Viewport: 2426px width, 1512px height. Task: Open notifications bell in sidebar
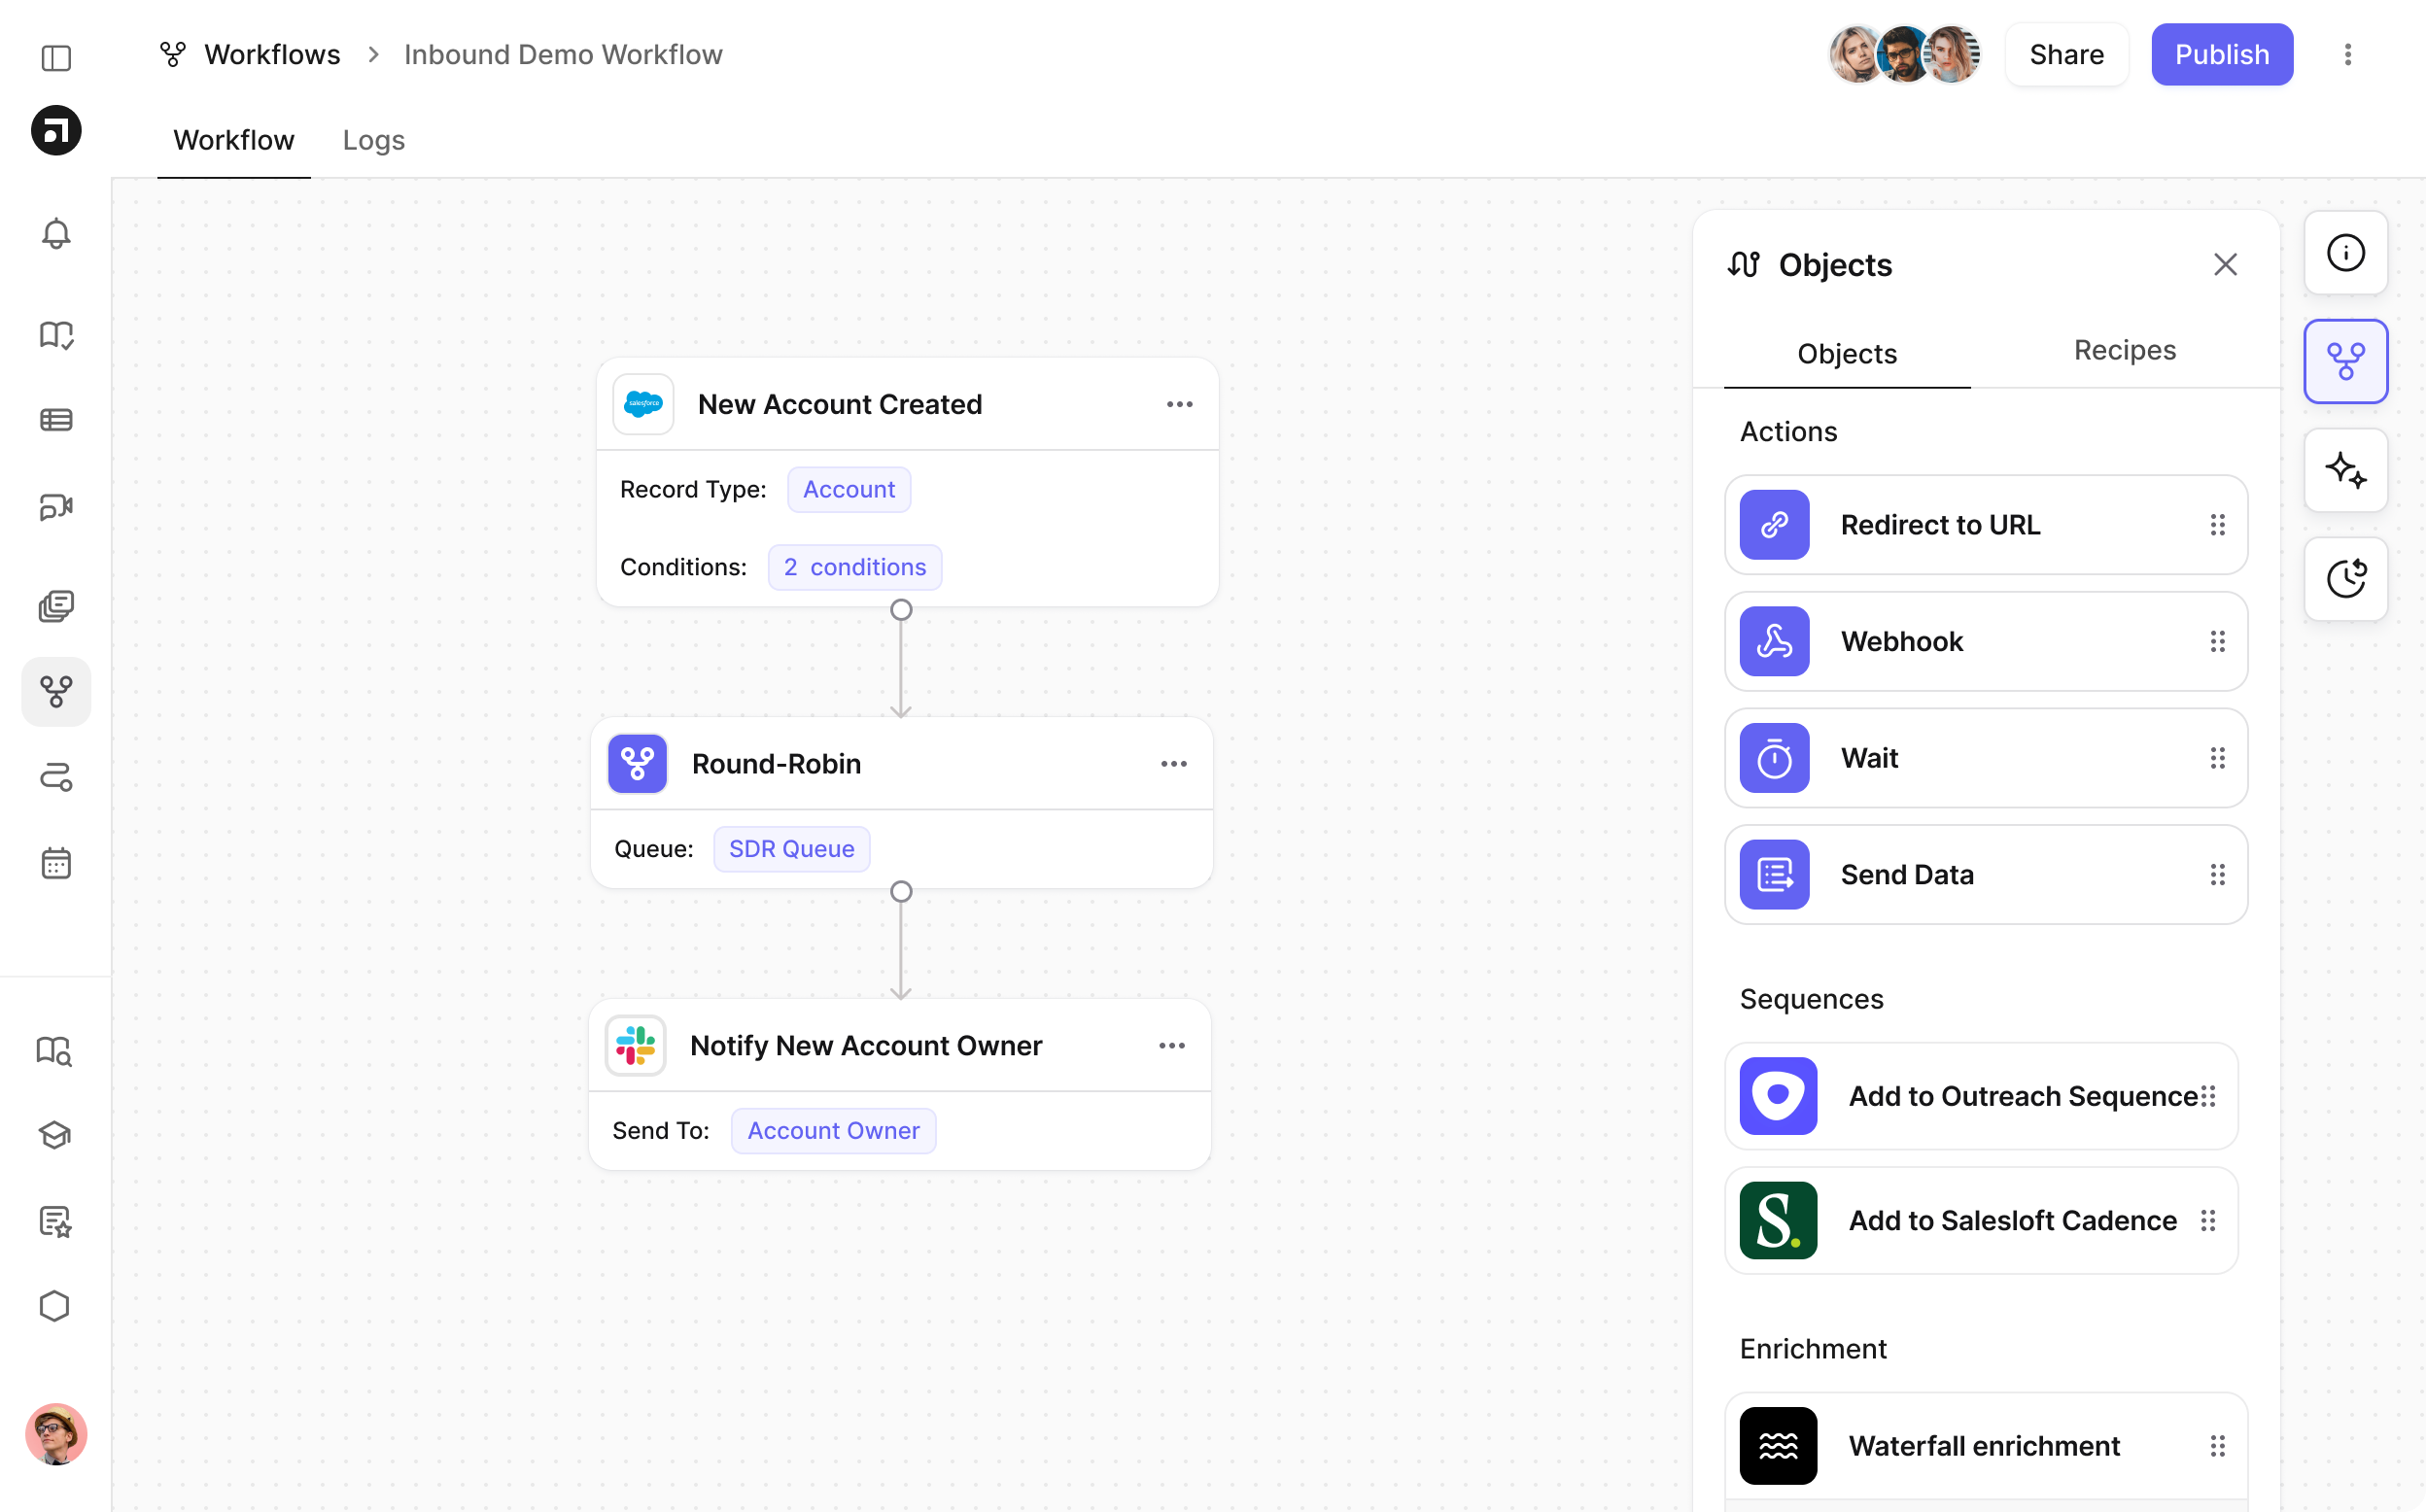(56, 234)
